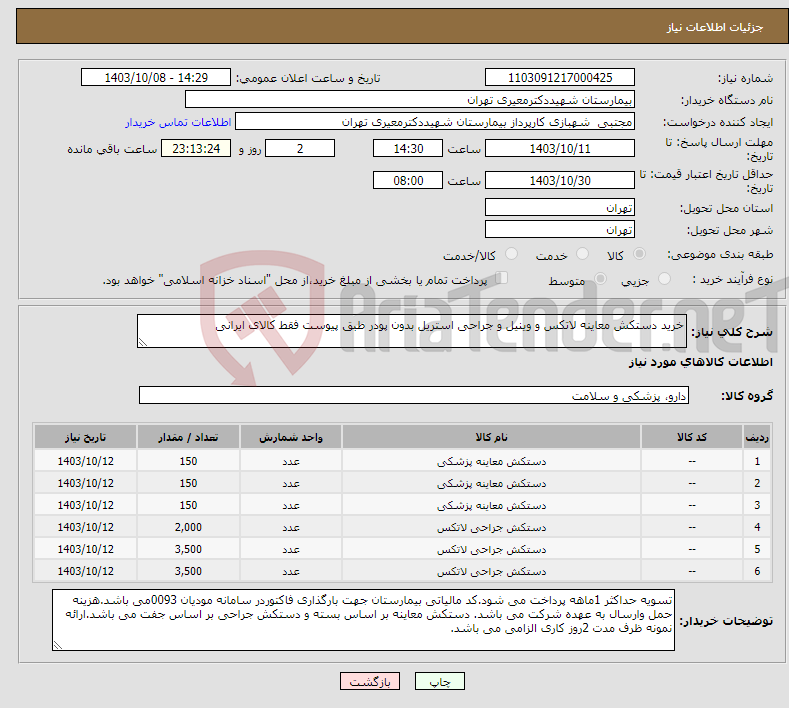This screenshot has height=708, width=789.
Task: Click the delivery province field استان محل تحویل
Action: [560, 207]
